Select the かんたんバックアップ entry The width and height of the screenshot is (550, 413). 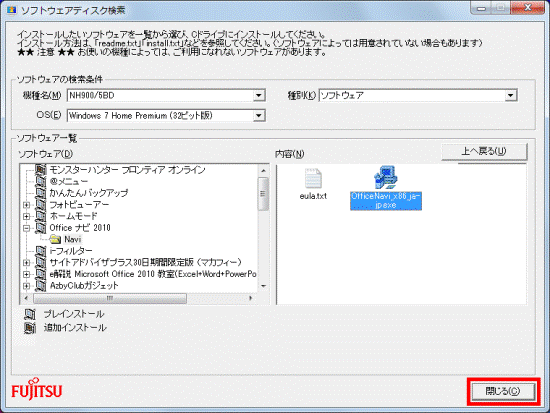(x=89, y=193)
